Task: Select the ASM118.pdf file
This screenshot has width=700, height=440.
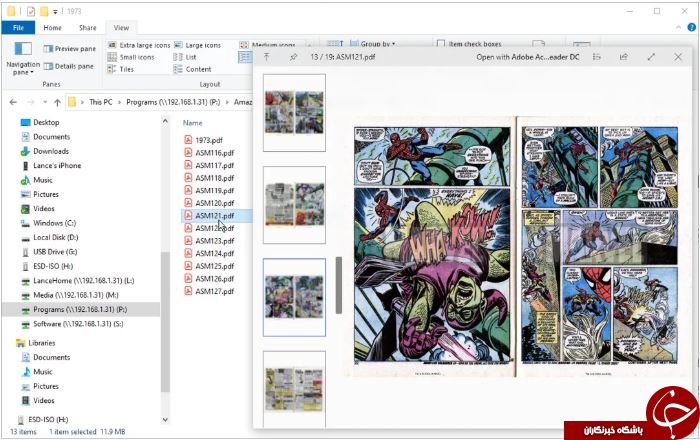Action: (x=209, y=178)
